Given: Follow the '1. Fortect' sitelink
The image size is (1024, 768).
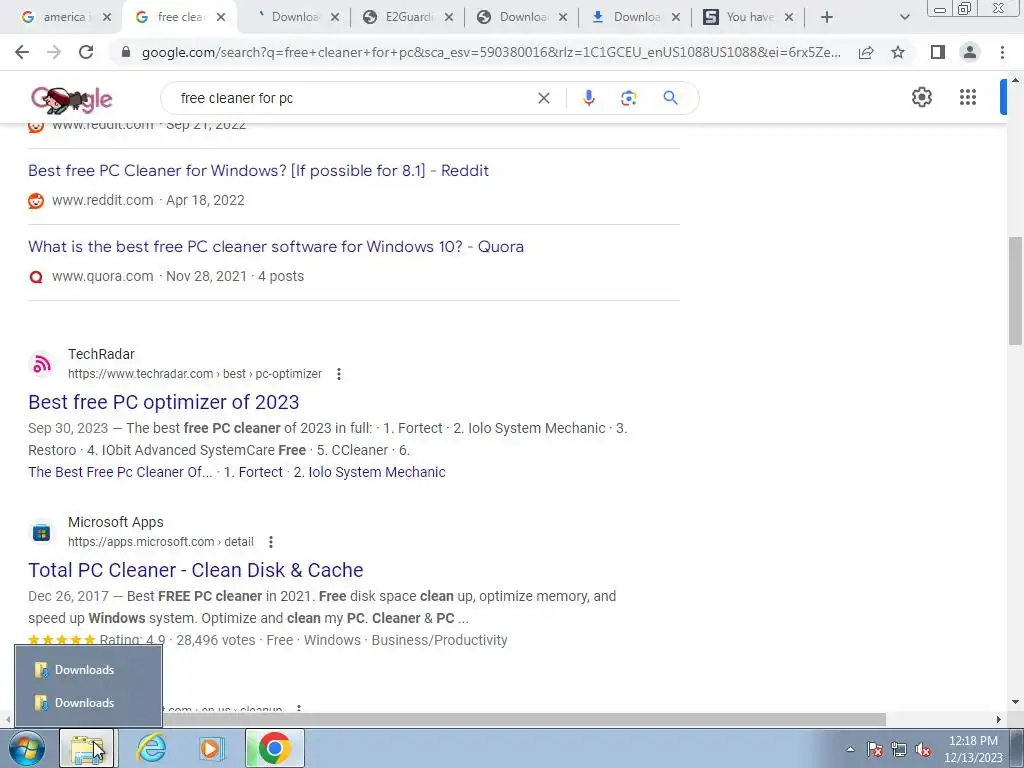Looking at the screenshot, I should (253, 472).
